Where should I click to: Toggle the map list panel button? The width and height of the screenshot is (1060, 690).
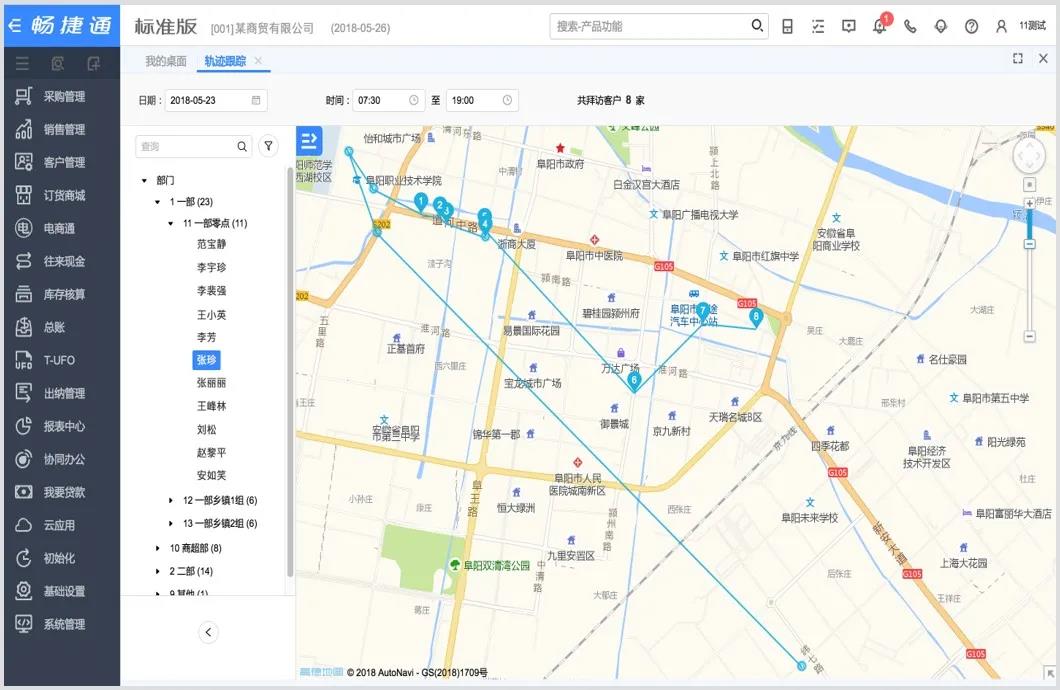309,141
